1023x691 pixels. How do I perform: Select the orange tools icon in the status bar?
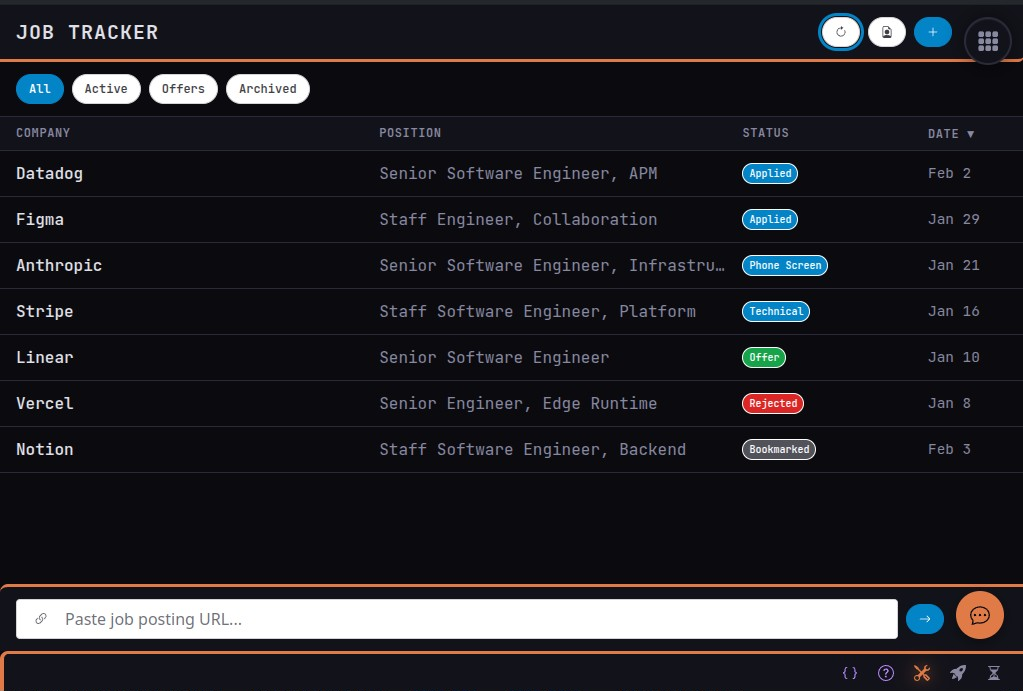pos(921,673)
